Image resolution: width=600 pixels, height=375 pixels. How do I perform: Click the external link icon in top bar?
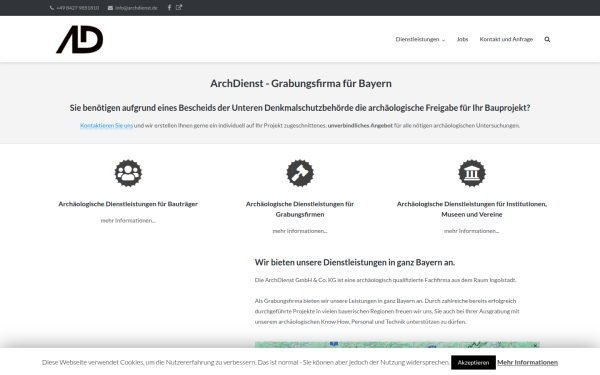click(179, 7)
